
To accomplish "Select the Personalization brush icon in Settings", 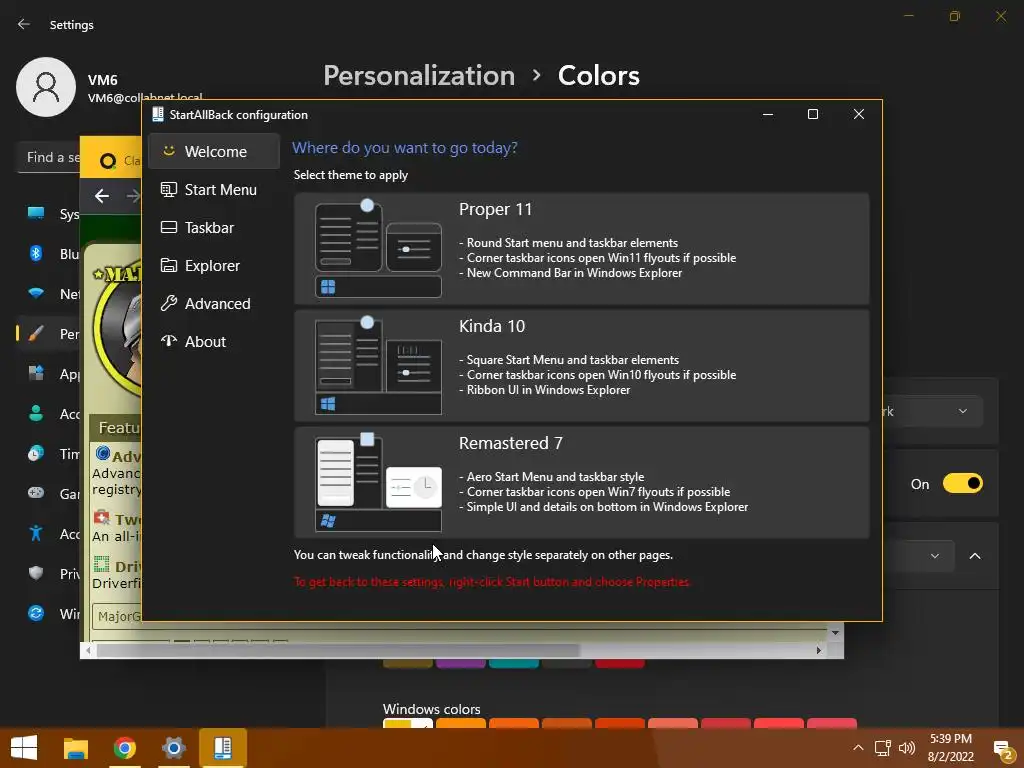I will (x=36, y=334).
